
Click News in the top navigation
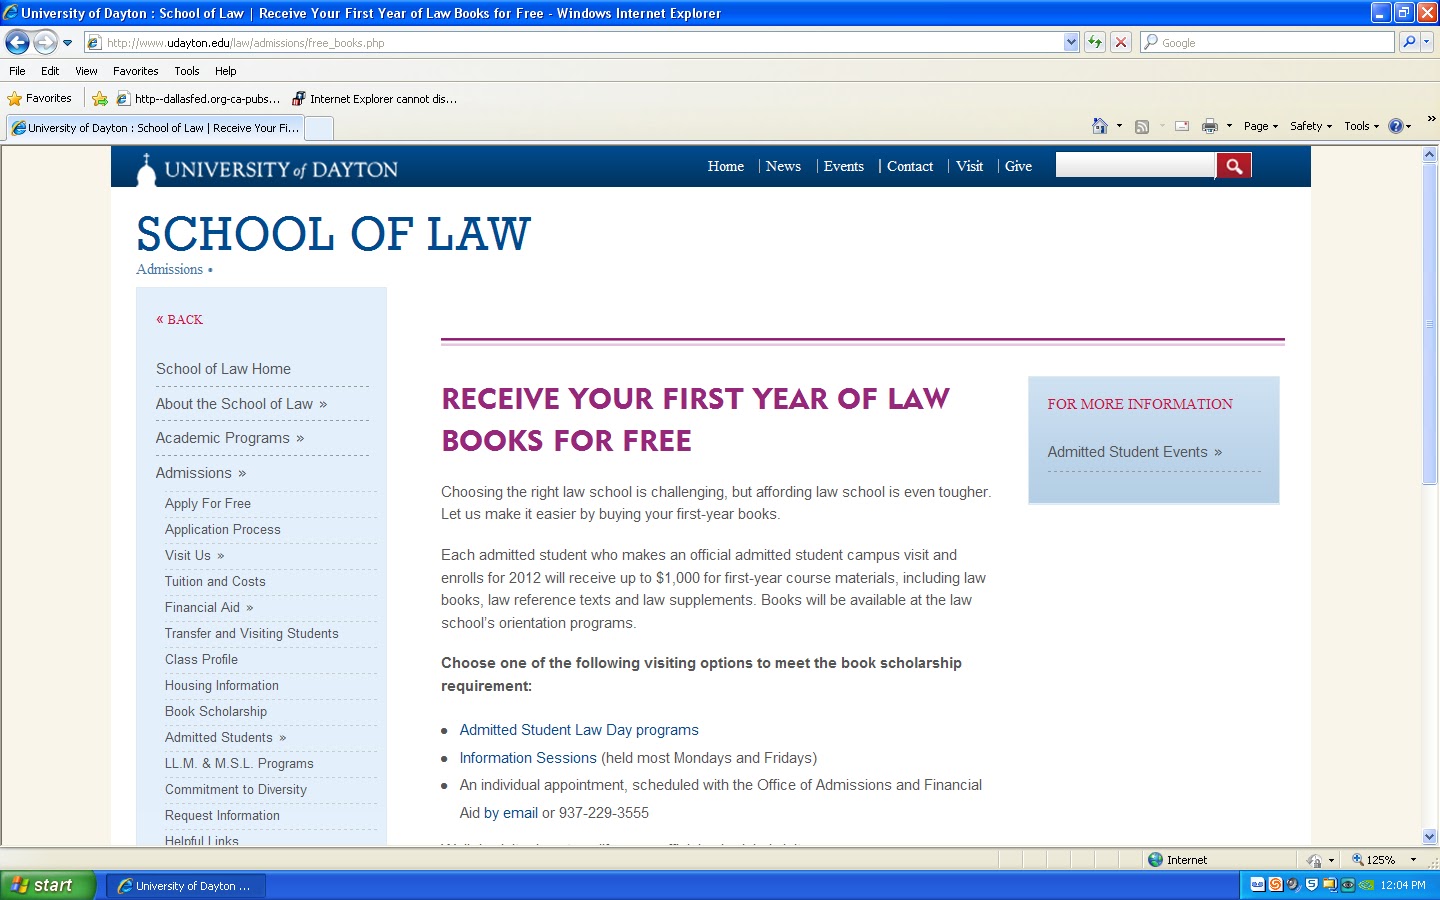783,167
